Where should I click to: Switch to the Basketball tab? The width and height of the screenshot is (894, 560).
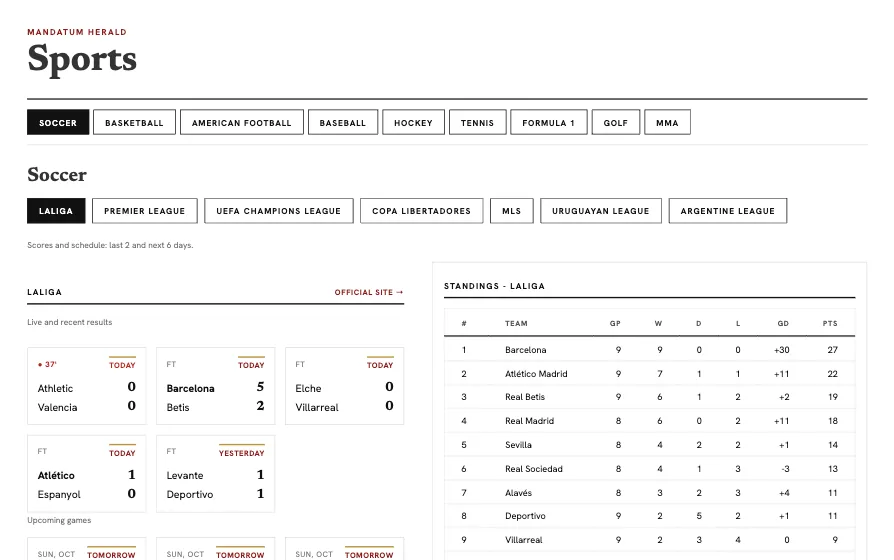point(134,122)
